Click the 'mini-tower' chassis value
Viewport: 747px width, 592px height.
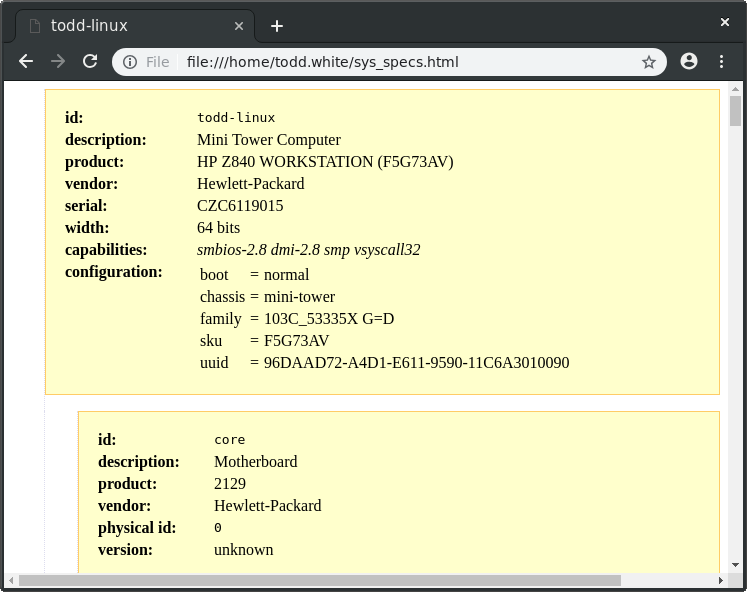click(299, 297)
